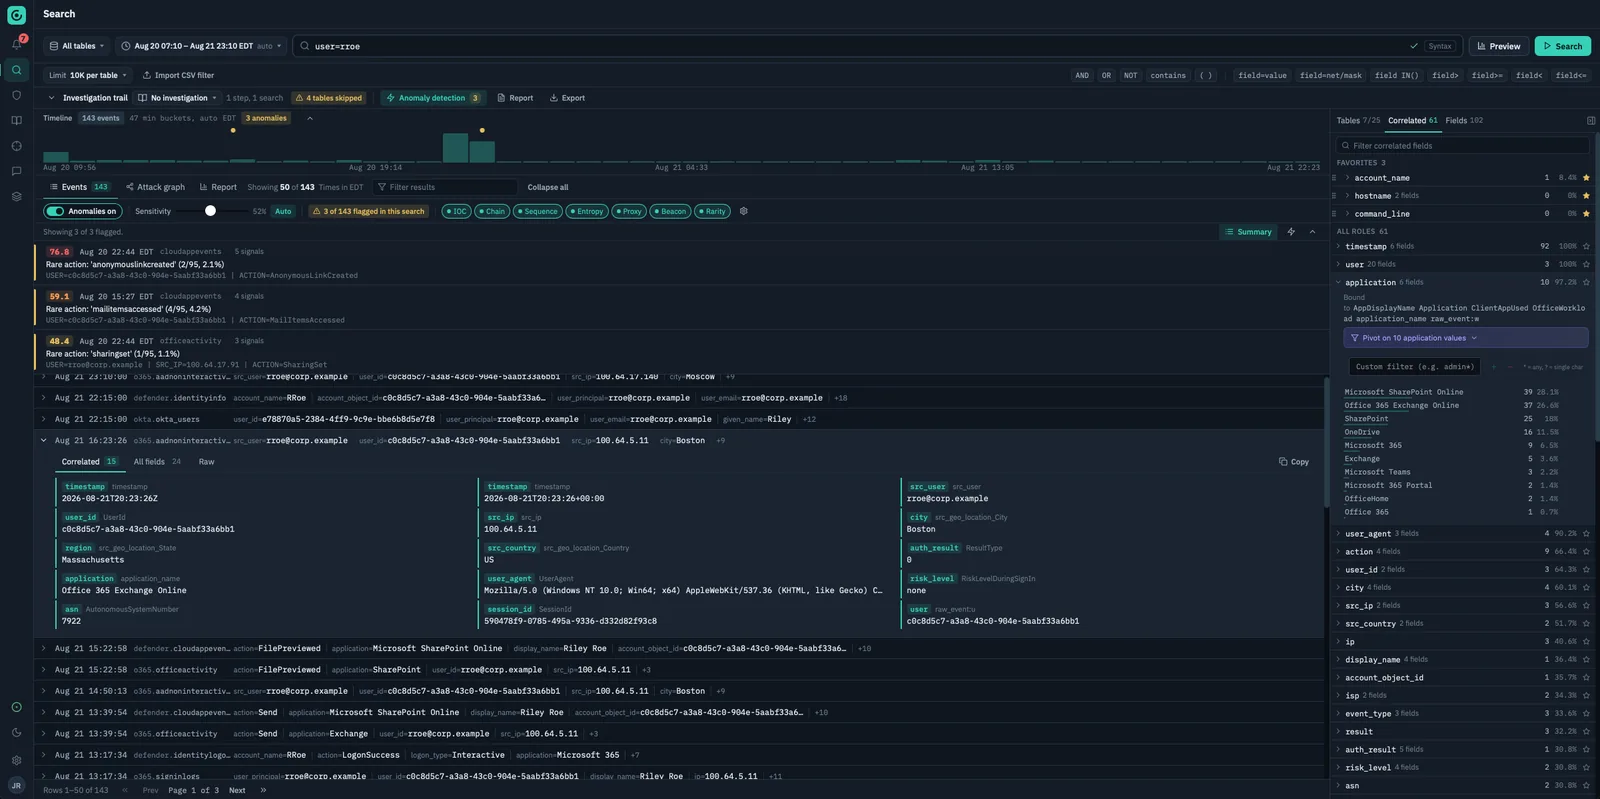
Task: Click the green status circle icon in sidebar
Action: [16, 707]
